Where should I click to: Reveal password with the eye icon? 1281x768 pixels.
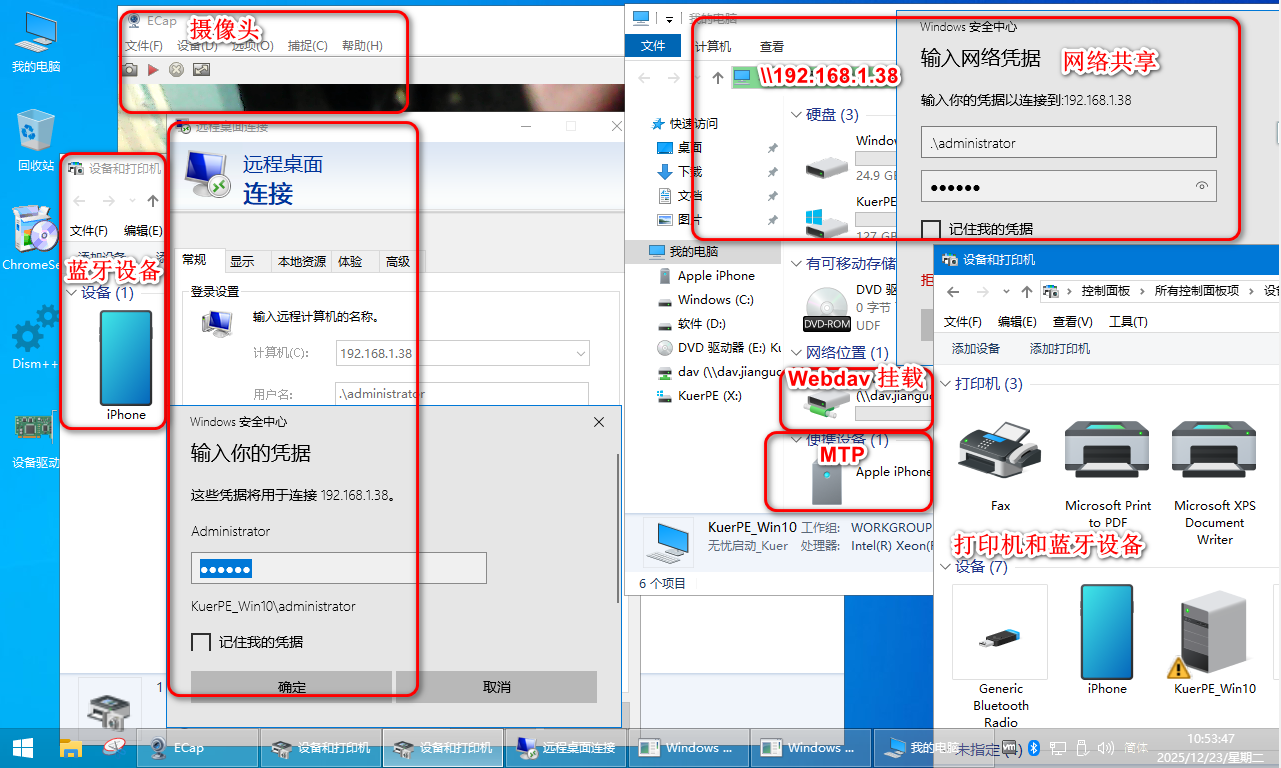(x=1202, y=186)
